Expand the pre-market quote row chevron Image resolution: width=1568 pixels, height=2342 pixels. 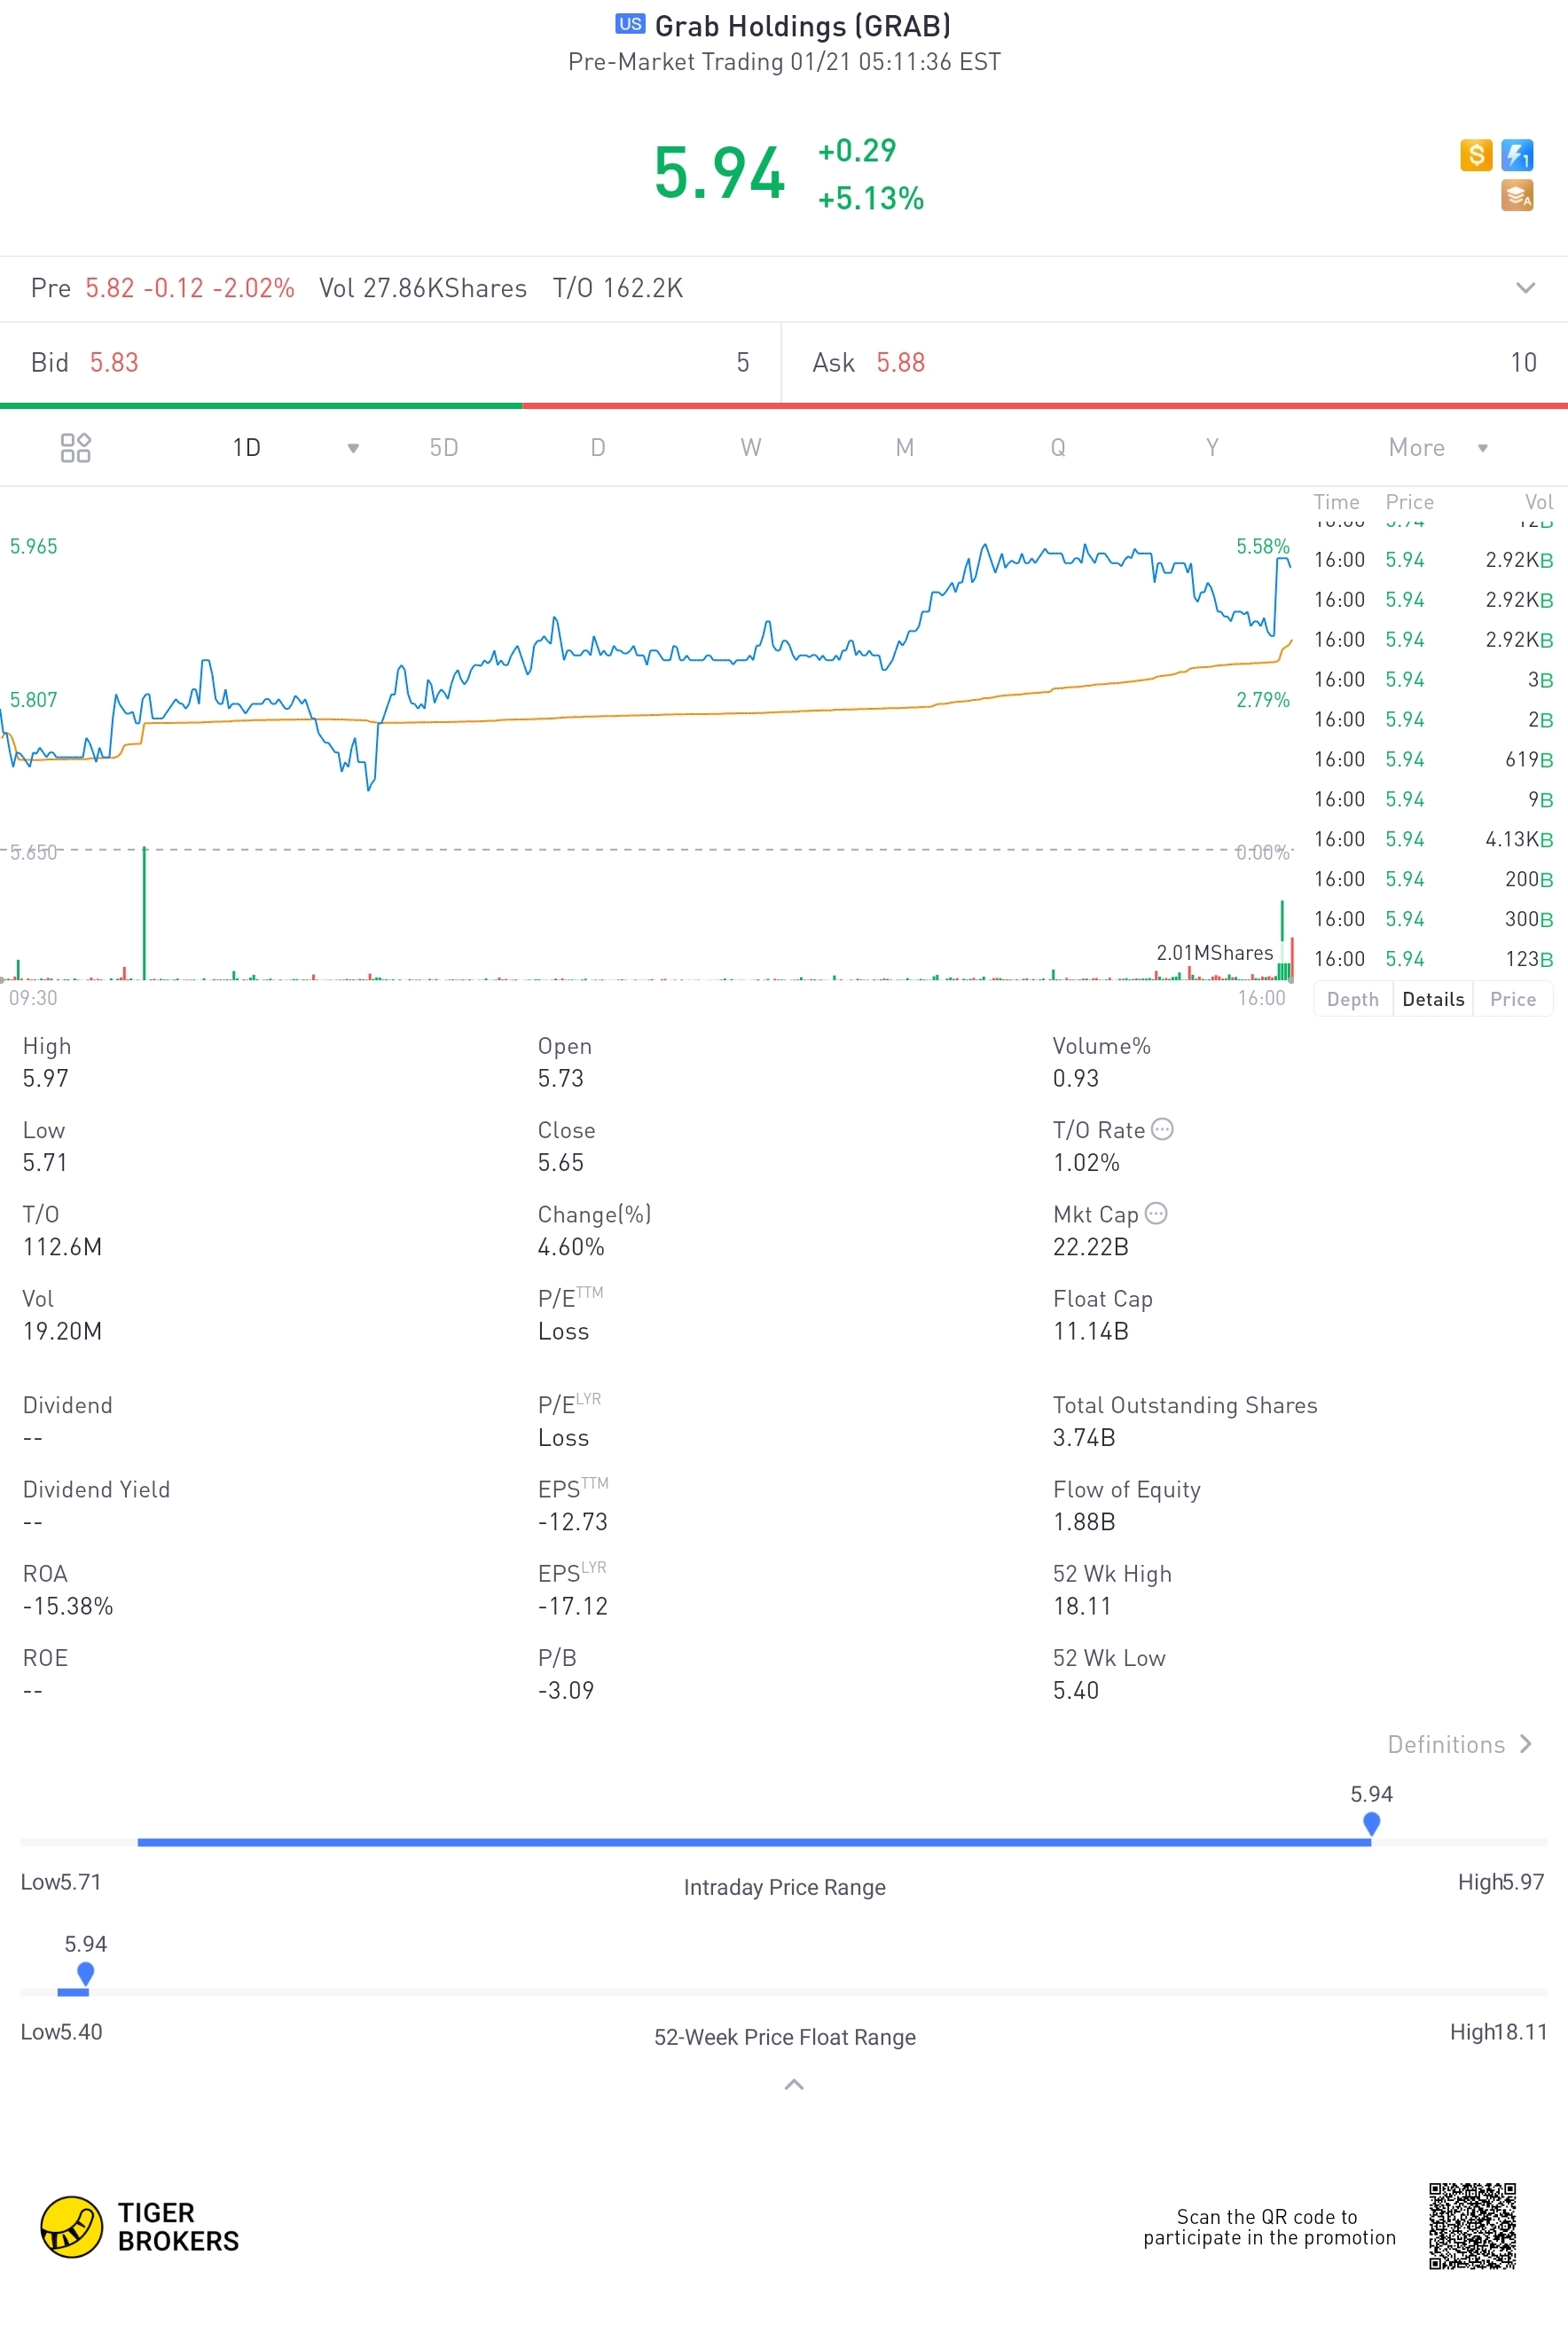click(x=1524, y=288)
